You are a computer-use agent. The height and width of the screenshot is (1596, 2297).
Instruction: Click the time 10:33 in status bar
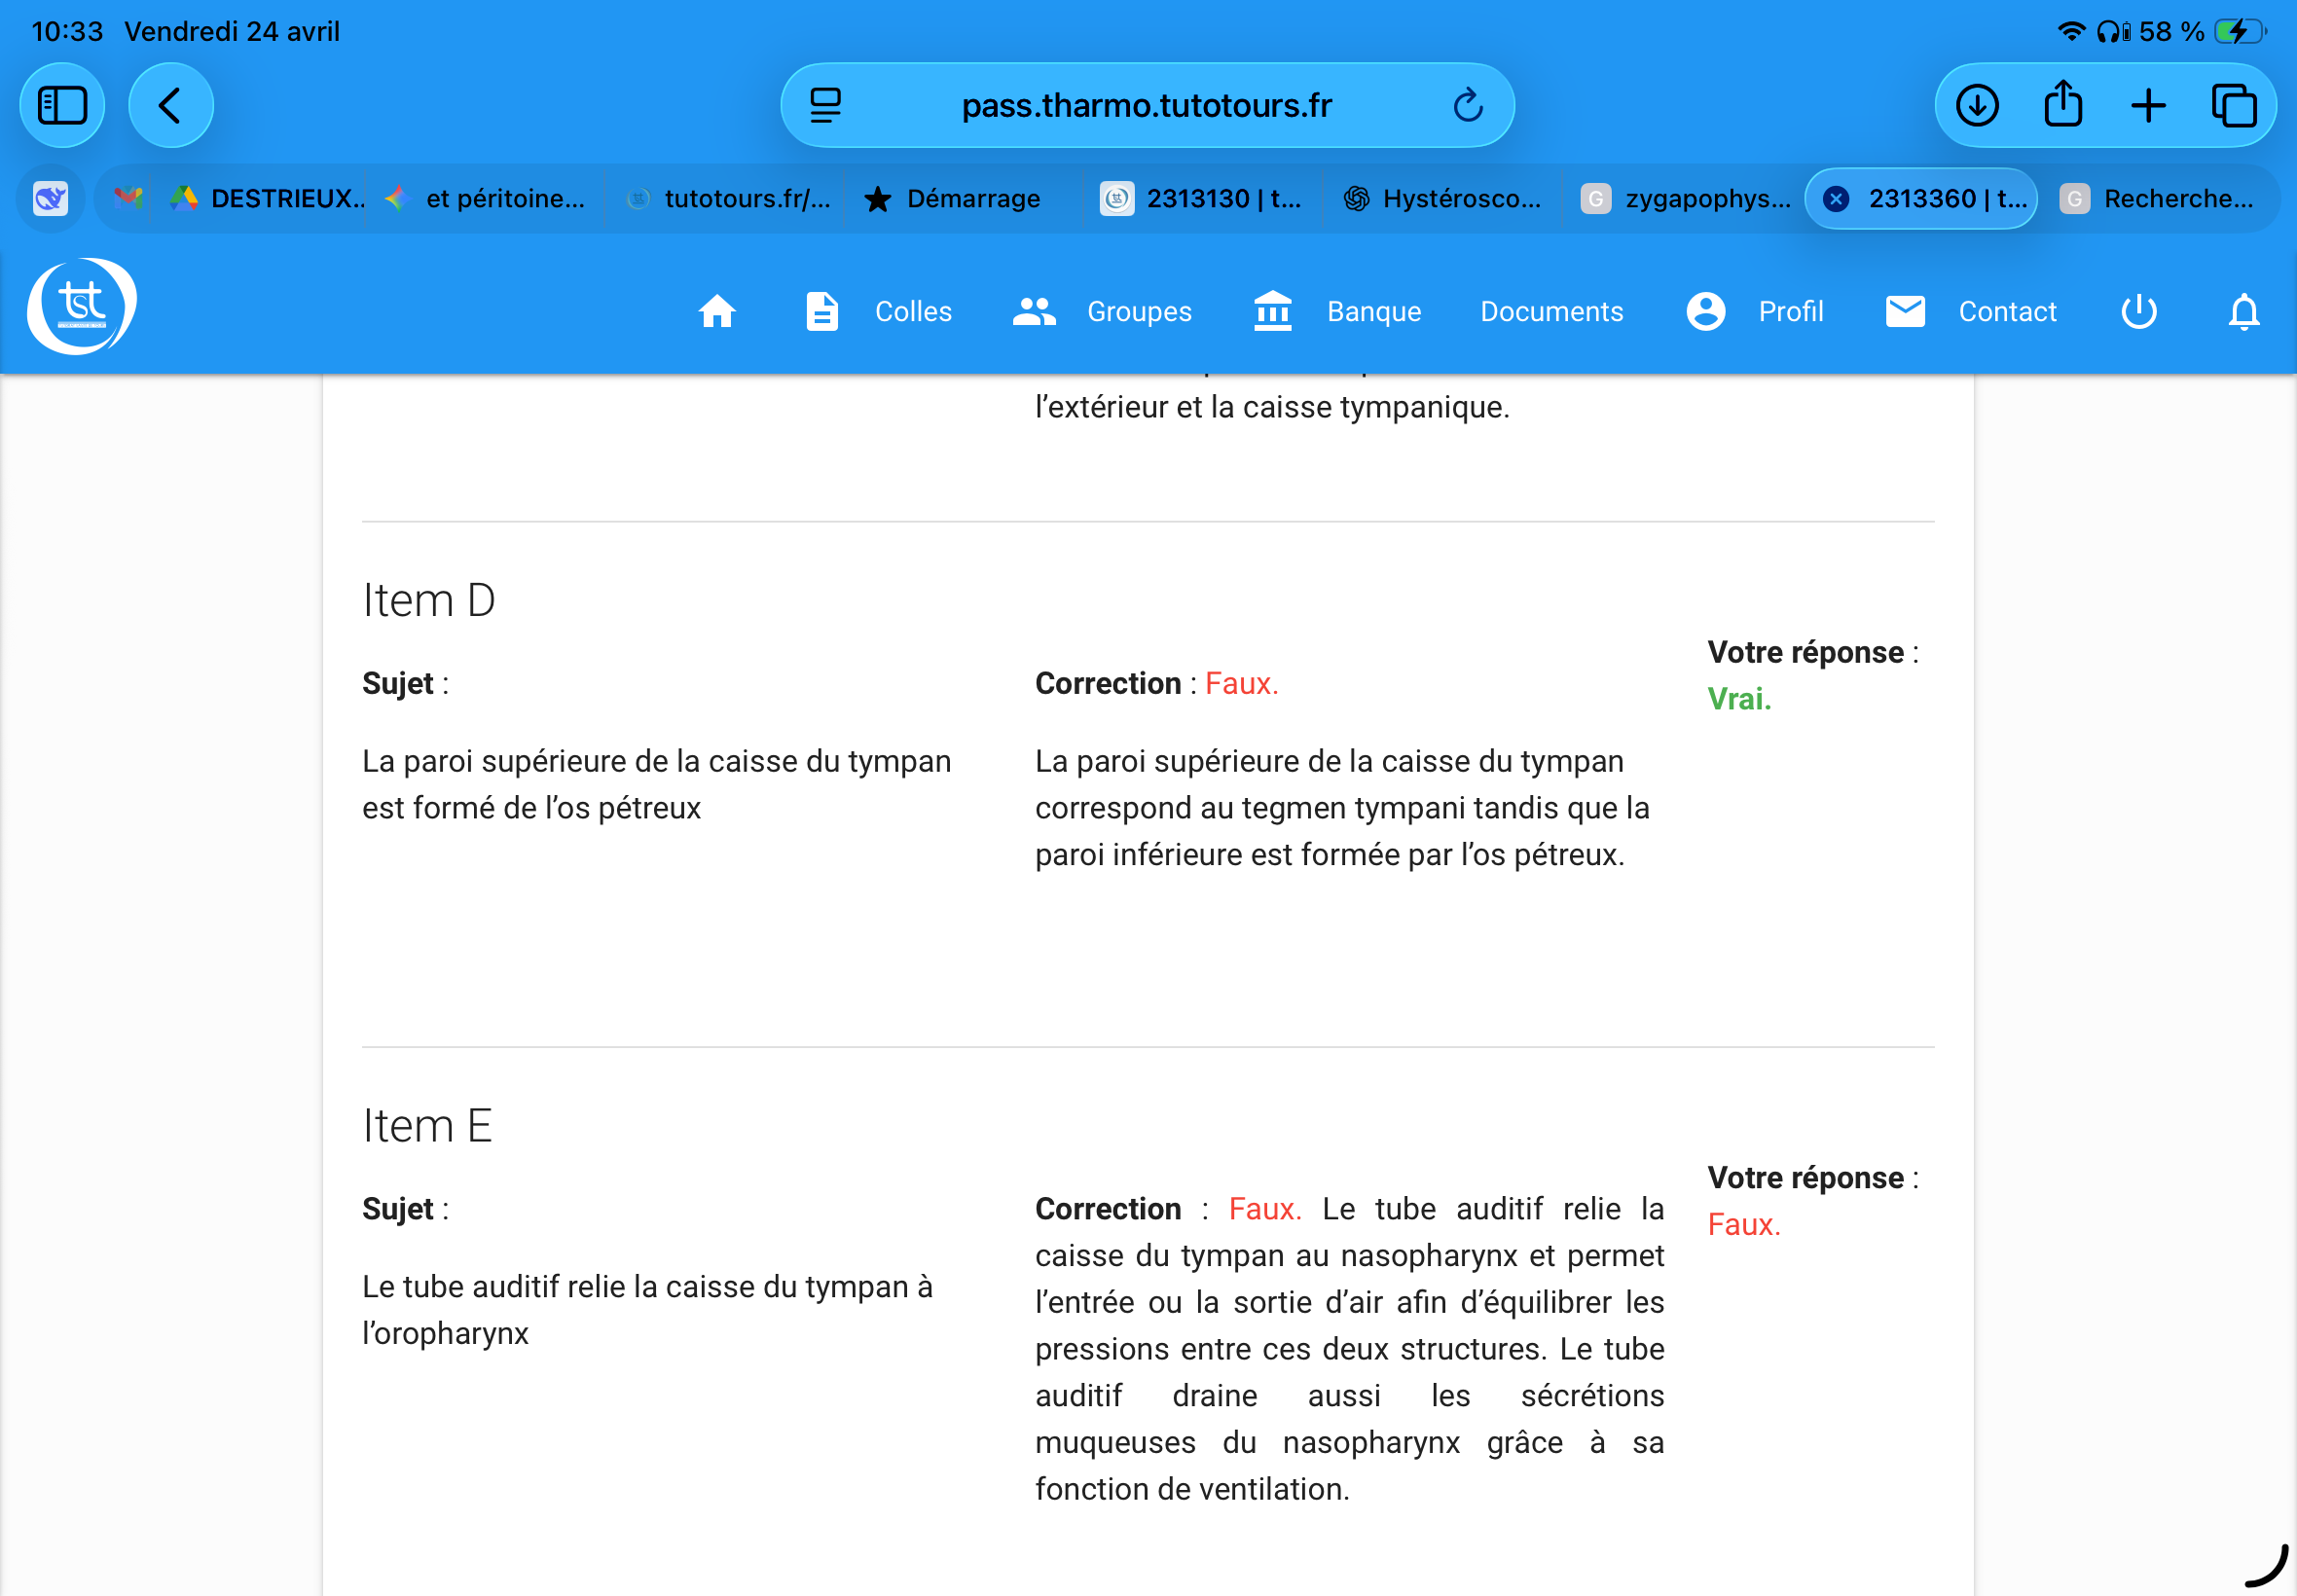point(67,32)
